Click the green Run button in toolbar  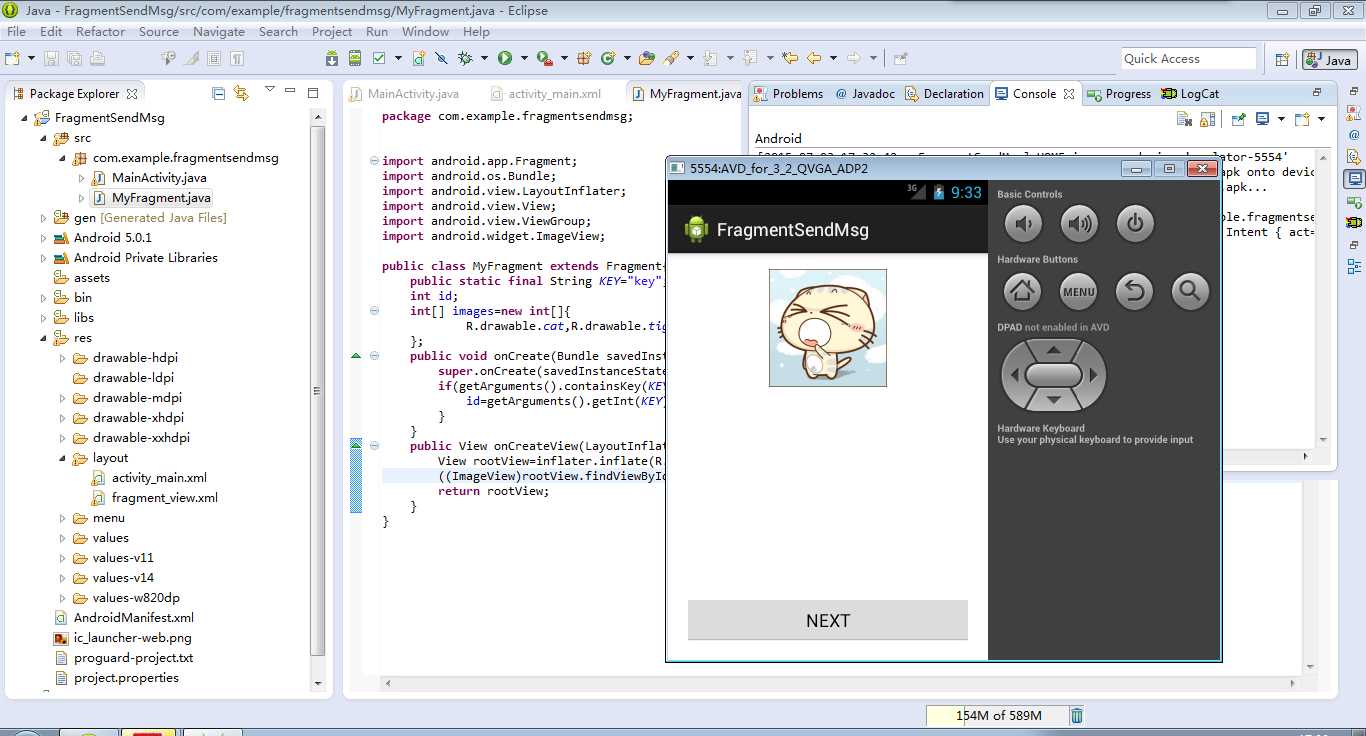click(x=505, y=59)
